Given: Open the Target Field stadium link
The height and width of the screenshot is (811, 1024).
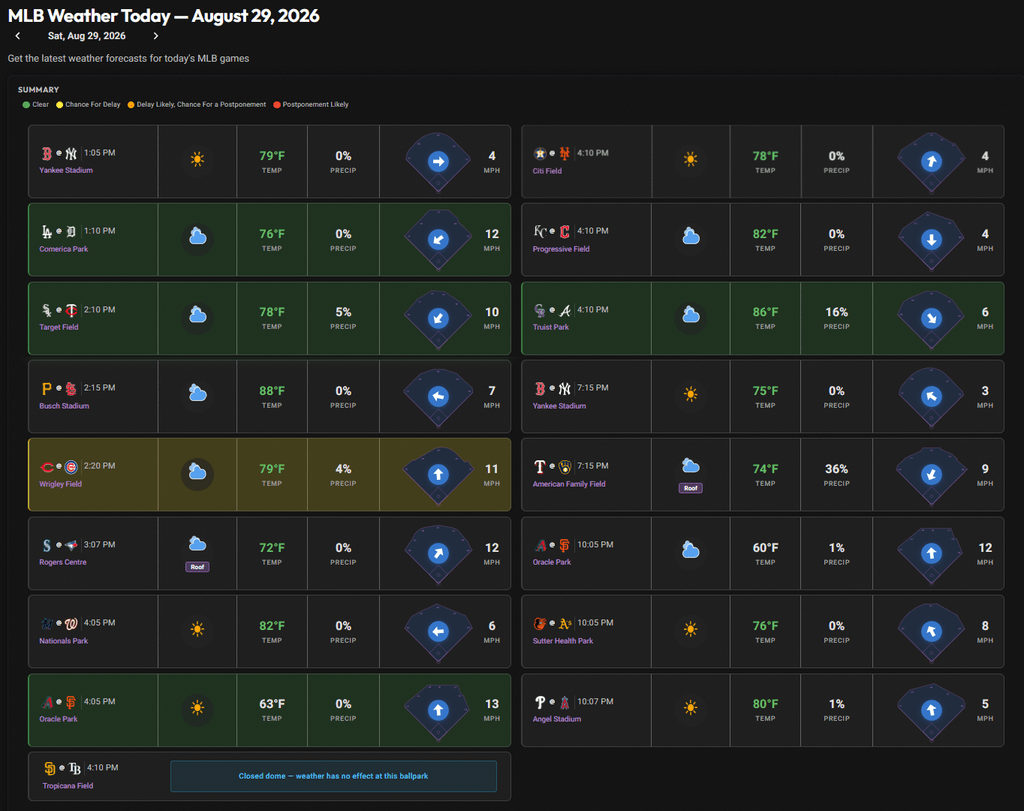Looking at the screenshot, I should [x=59, y=327].
